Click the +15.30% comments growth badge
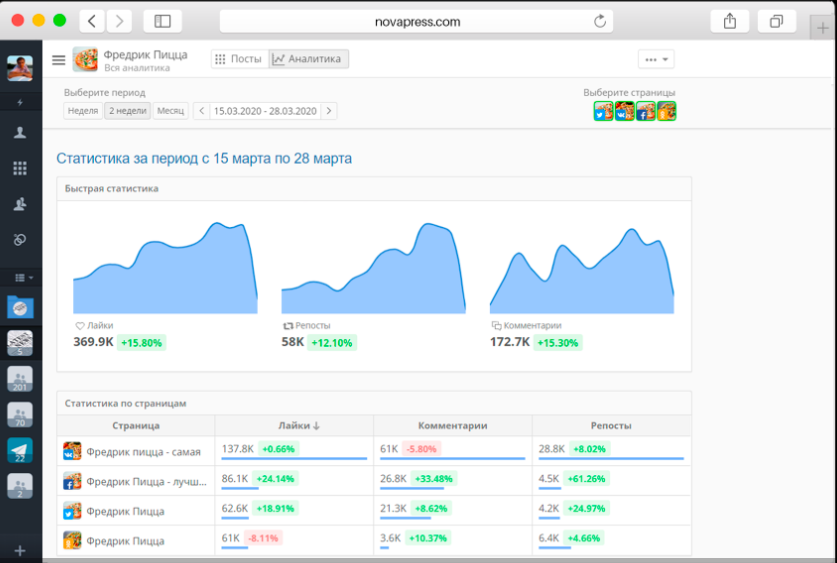Image resolution: width=837 pixels, height=563 pixels. 557,343
